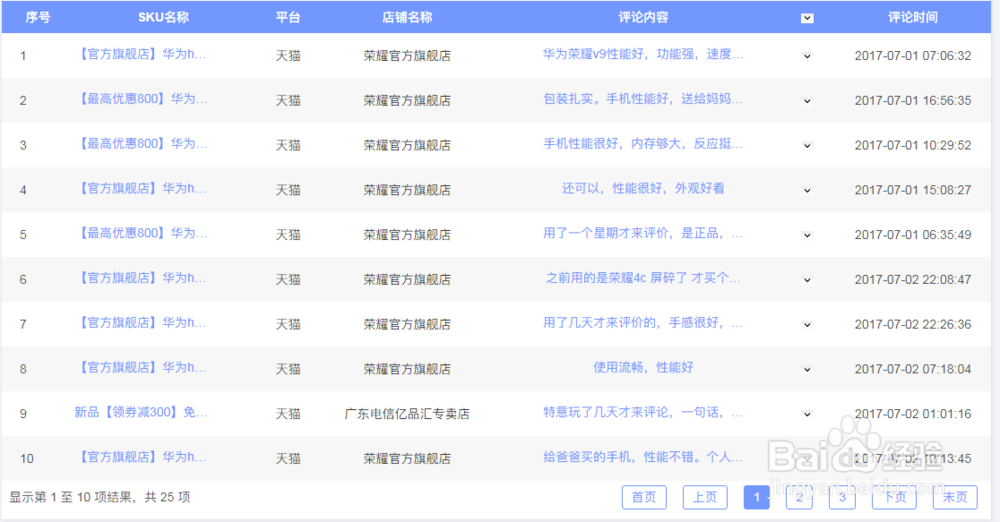The height and width of the screenshot is (522, 1000).
Task: Select store name 广东电信亿品汇专卖店
Action: [x=407, y=414]
